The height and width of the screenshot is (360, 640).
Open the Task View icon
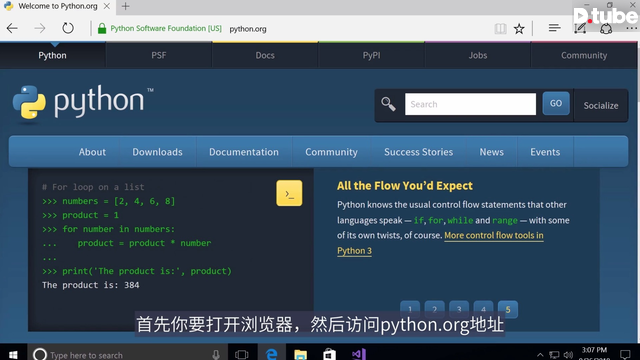(x=242, y=354)
